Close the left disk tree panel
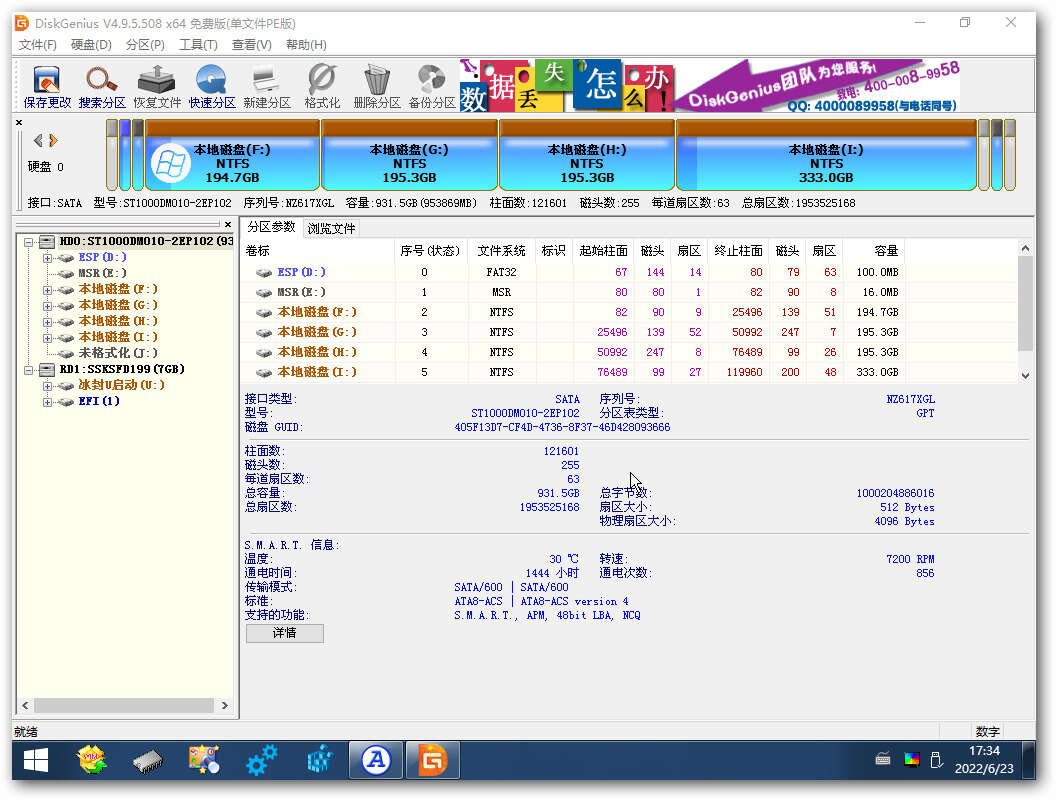The image size is (1056, 800). (228, 224)
